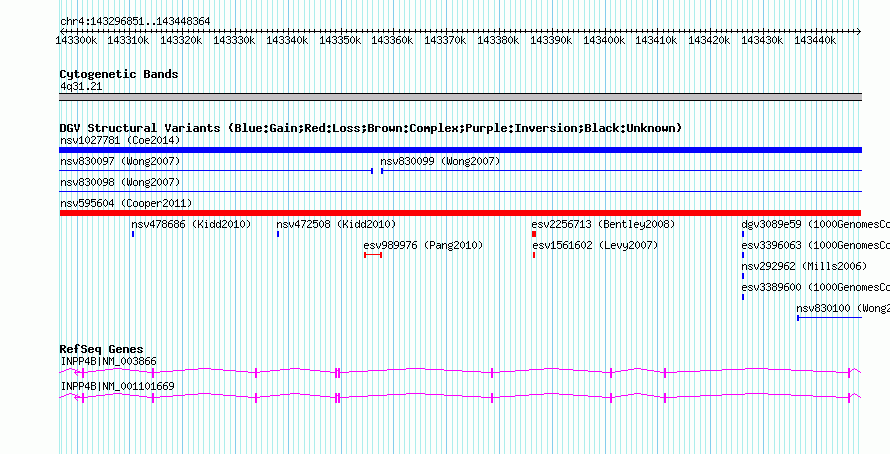Click the blue marker under nsv472508
The height and width of the screenshot is (454, 890).
tap(278, 234)
